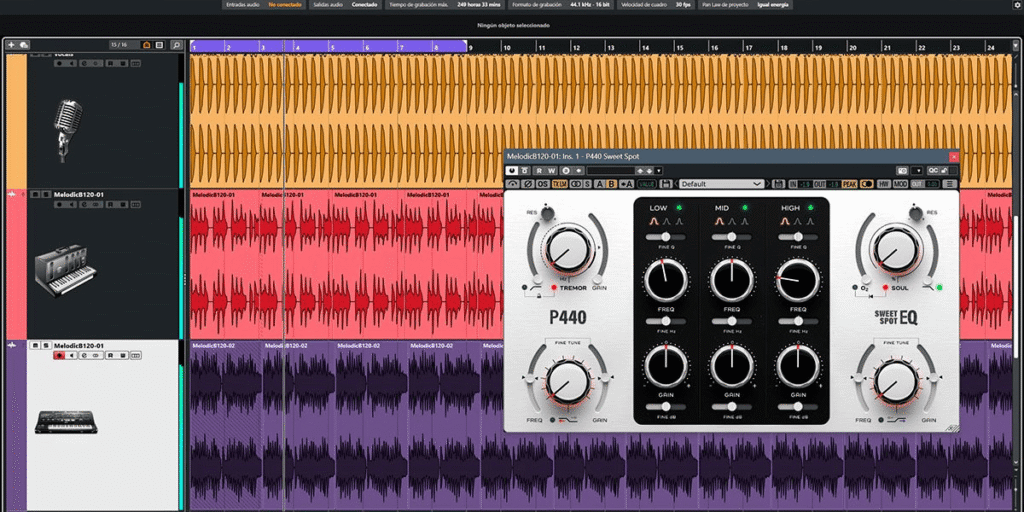Click the linked circles stereo mode icon
1024x512 pixels.
click(x=575, y=184)
